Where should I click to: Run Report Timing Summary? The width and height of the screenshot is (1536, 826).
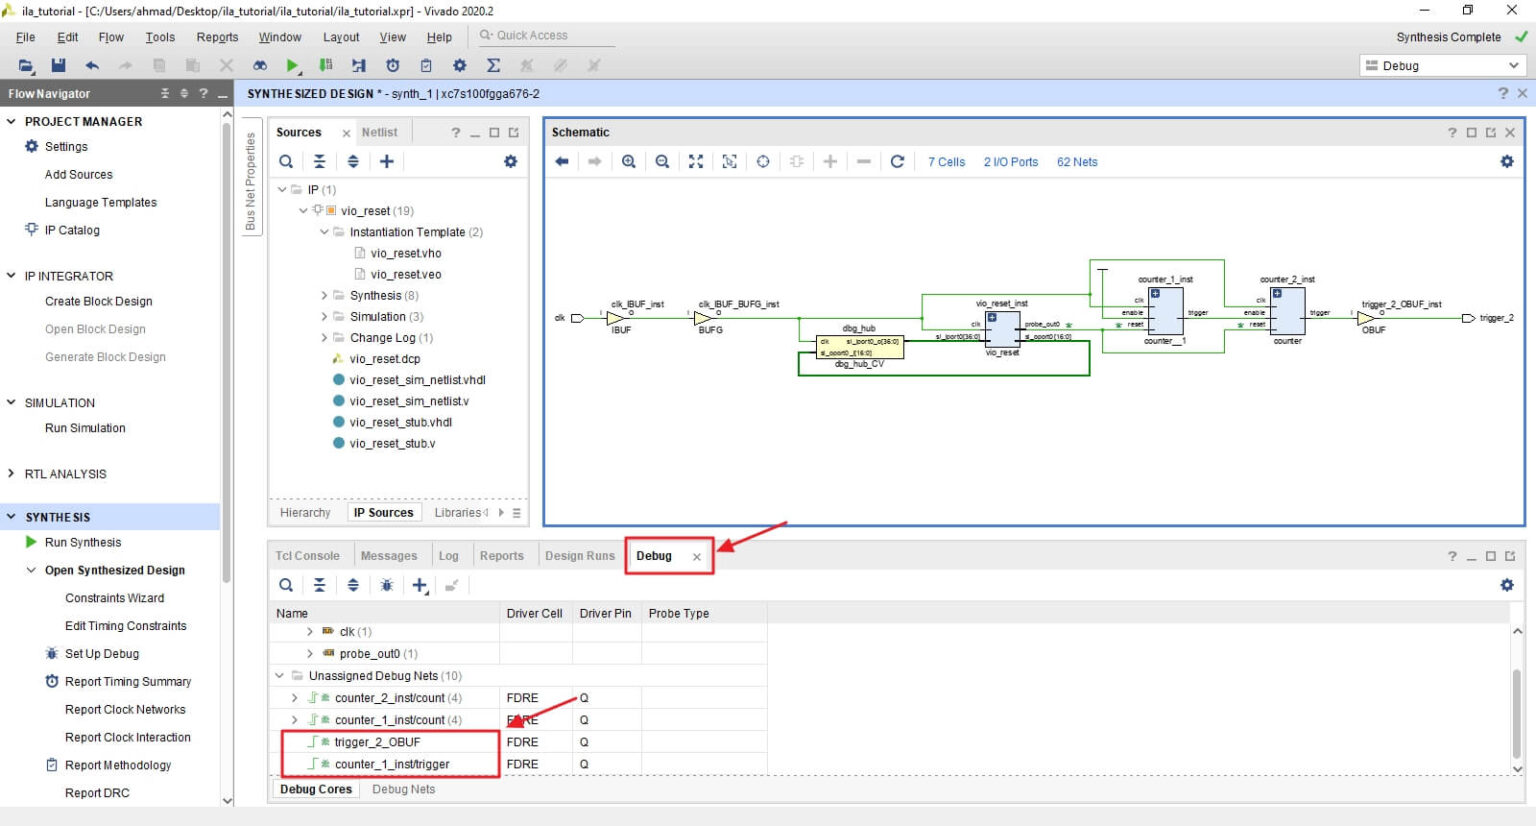(127, 681)
